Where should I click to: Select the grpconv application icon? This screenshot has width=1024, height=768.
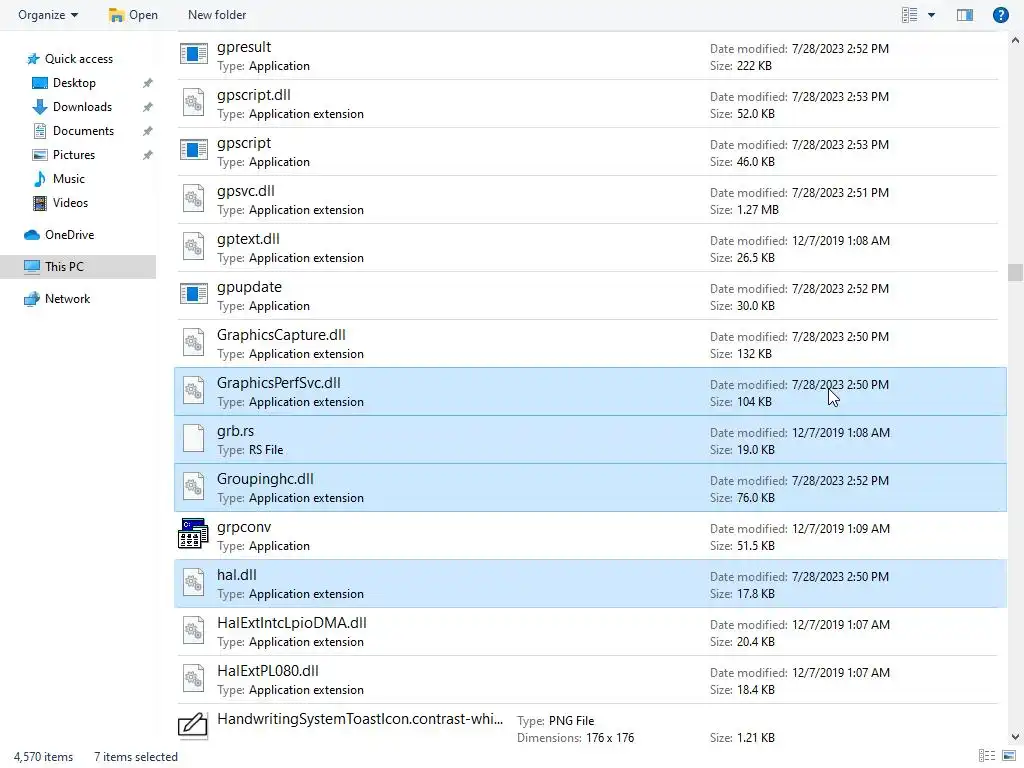point(193,535)
